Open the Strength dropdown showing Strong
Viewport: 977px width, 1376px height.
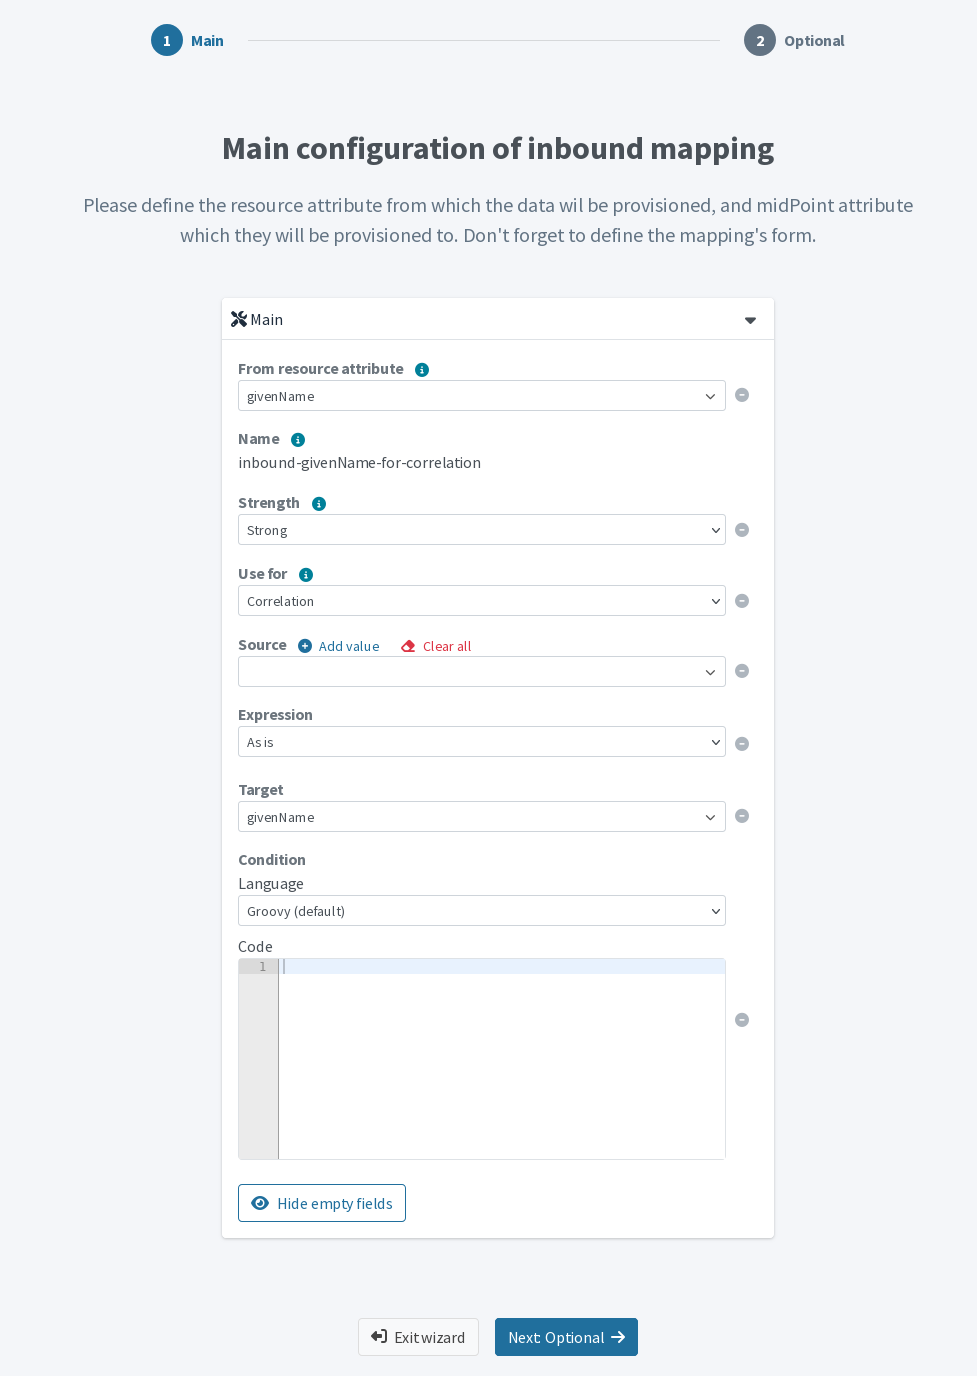(x=481, y=530)
